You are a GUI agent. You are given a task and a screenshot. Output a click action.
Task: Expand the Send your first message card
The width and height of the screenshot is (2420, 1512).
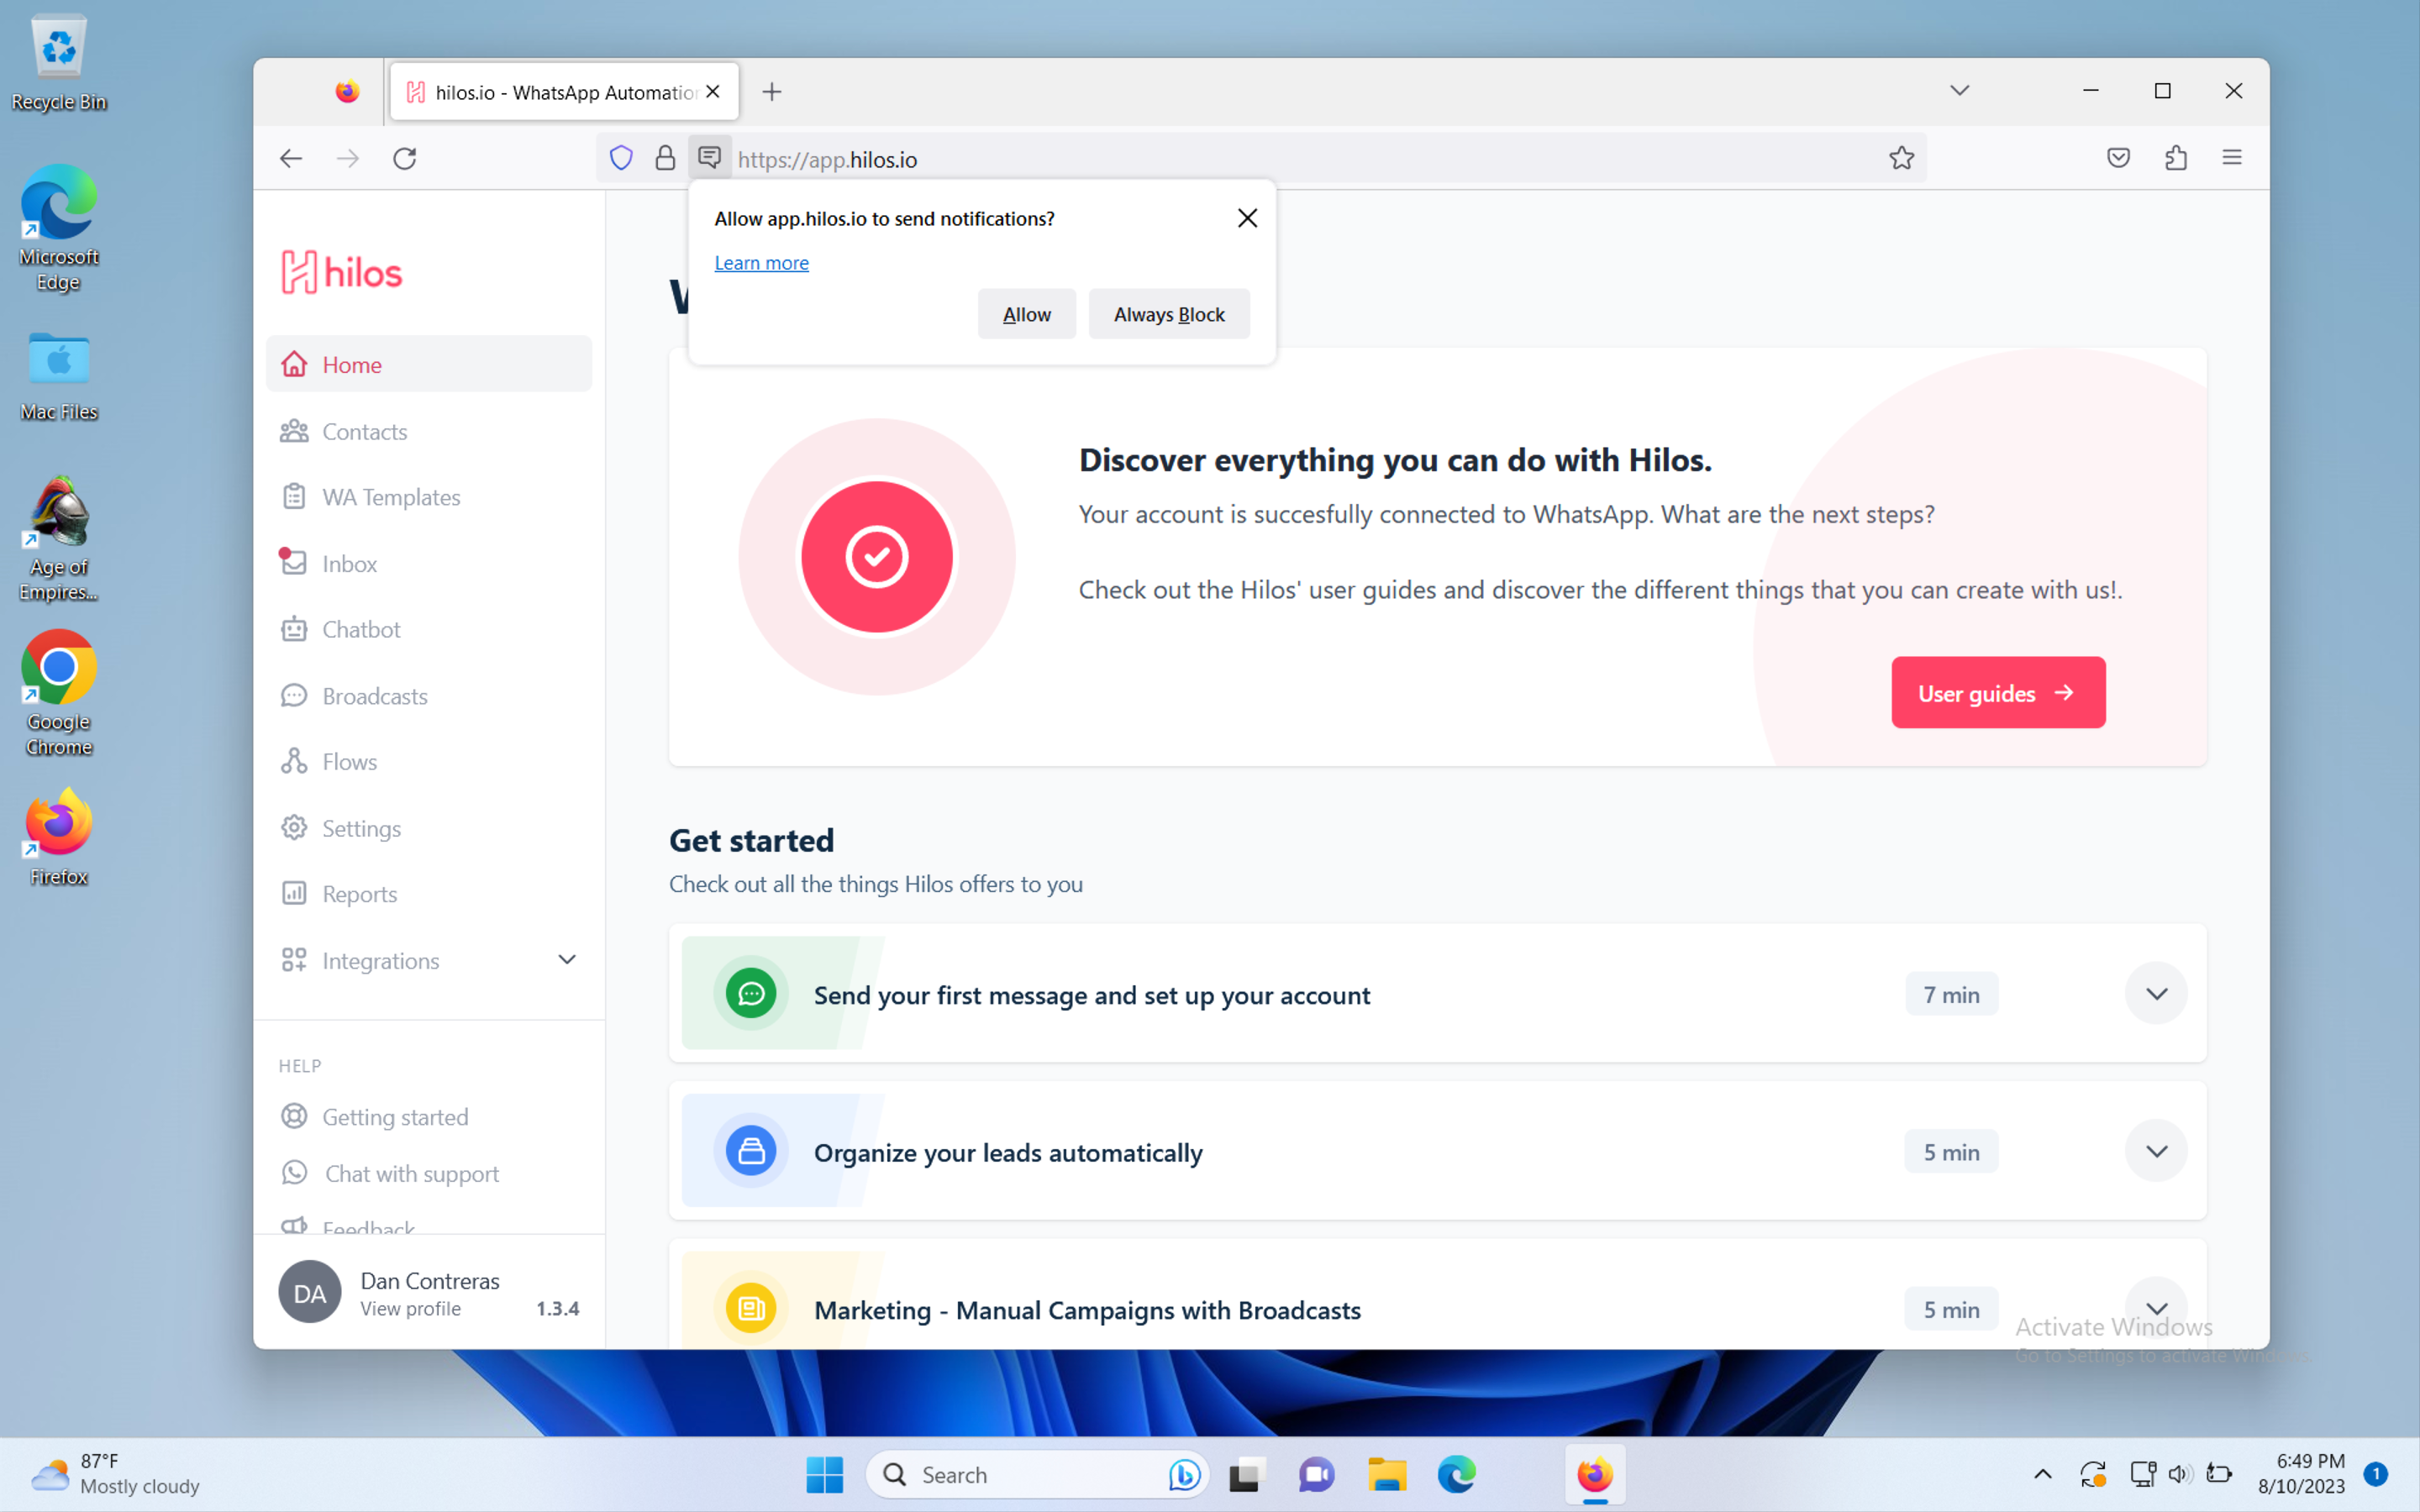(2156, 993)
